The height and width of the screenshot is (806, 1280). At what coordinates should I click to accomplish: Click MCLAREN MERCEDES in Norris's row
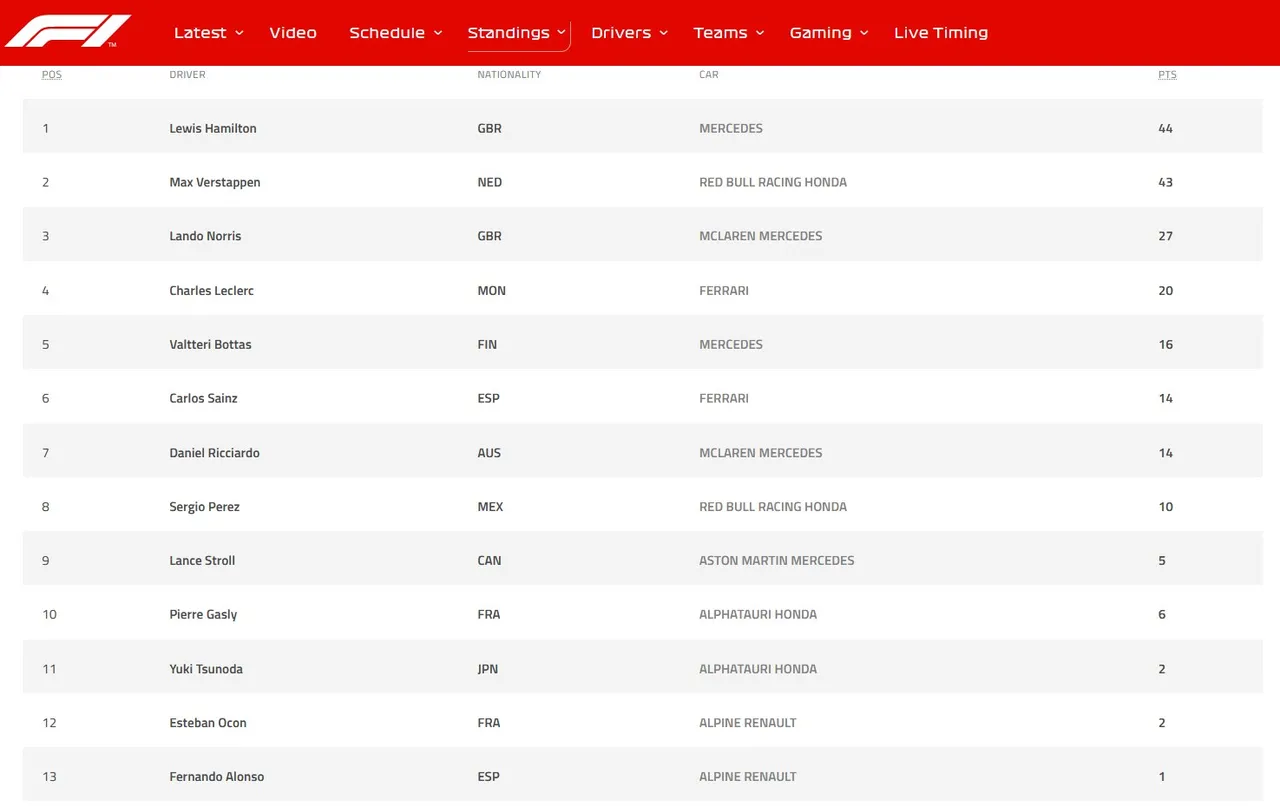click(761, 236)
